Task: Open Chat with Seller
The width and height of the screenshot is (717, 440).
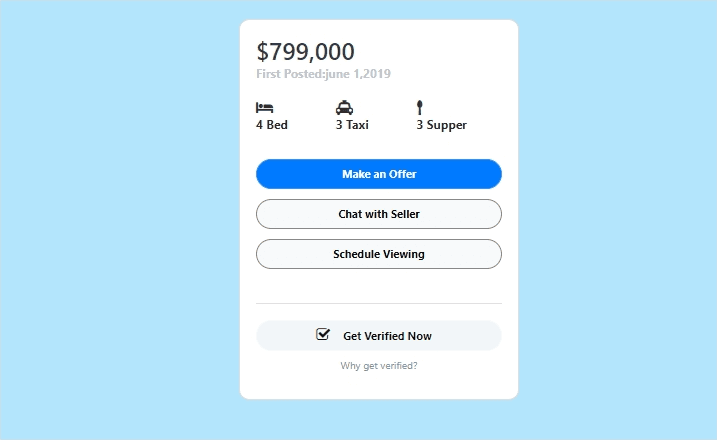Action: click(x=379, y=214)
